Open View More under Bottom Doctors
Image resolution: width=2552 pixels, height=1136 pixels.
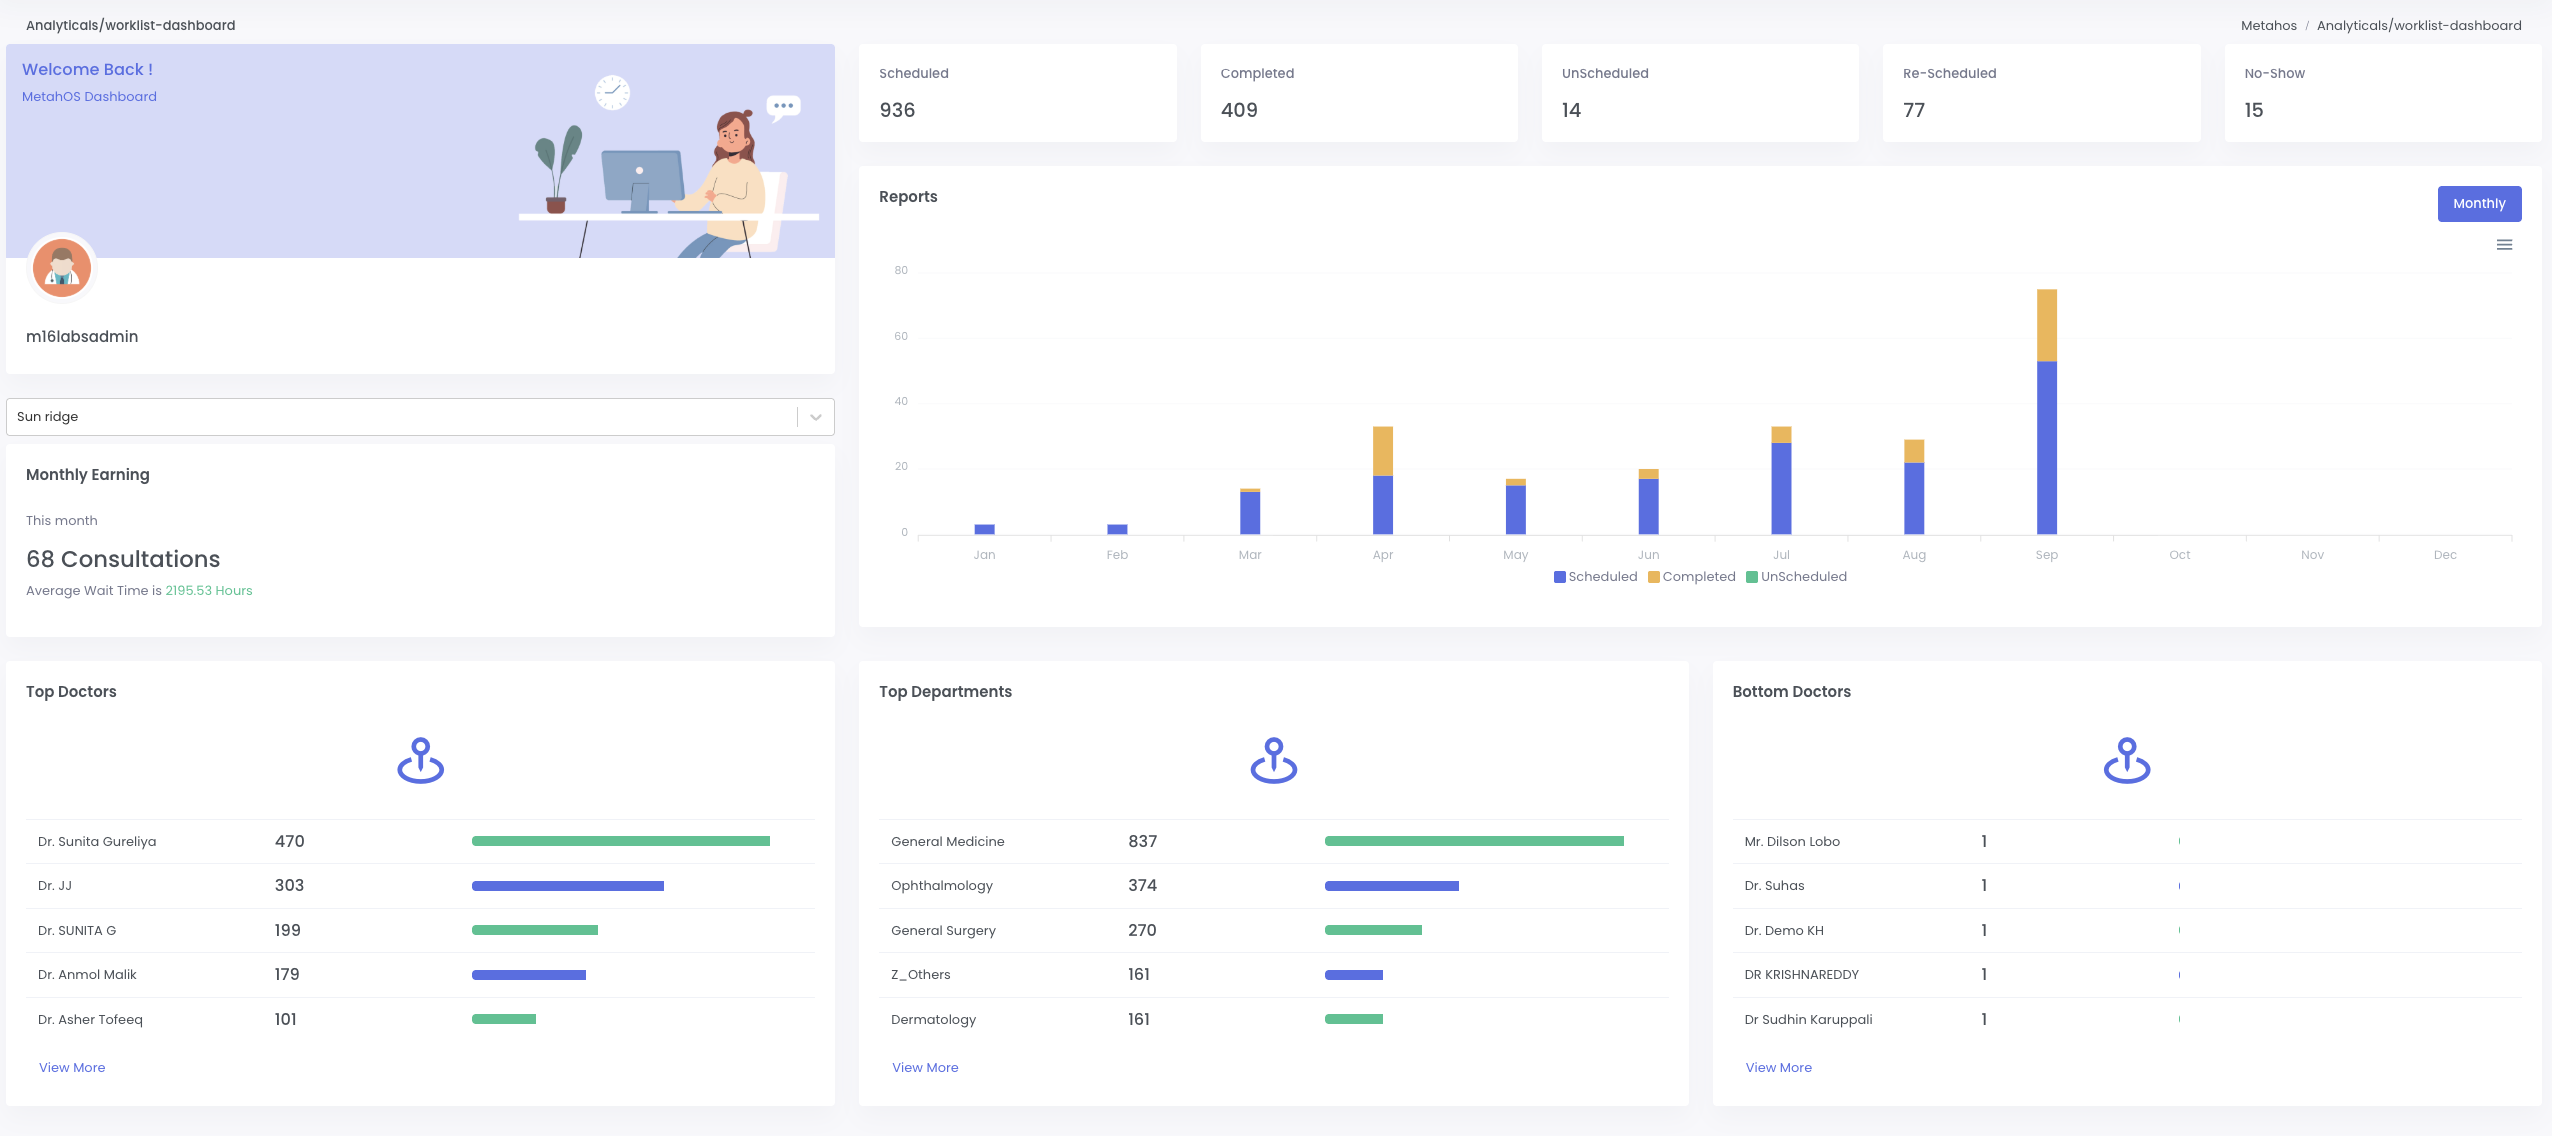point(1778,1068)
